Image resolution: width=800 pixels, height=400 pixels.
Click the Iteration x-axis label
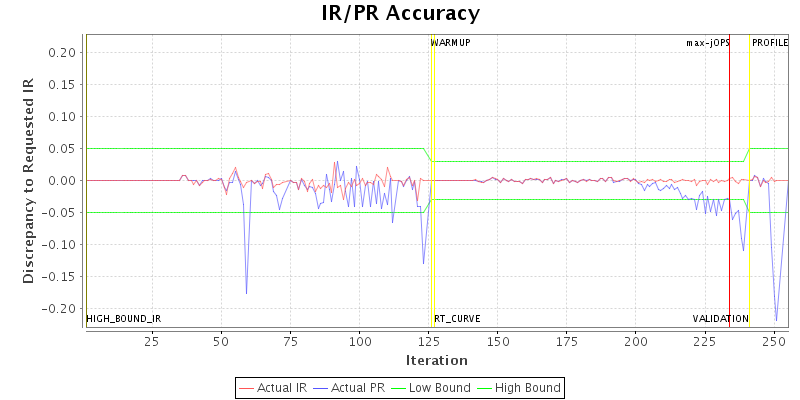[436, 360]
